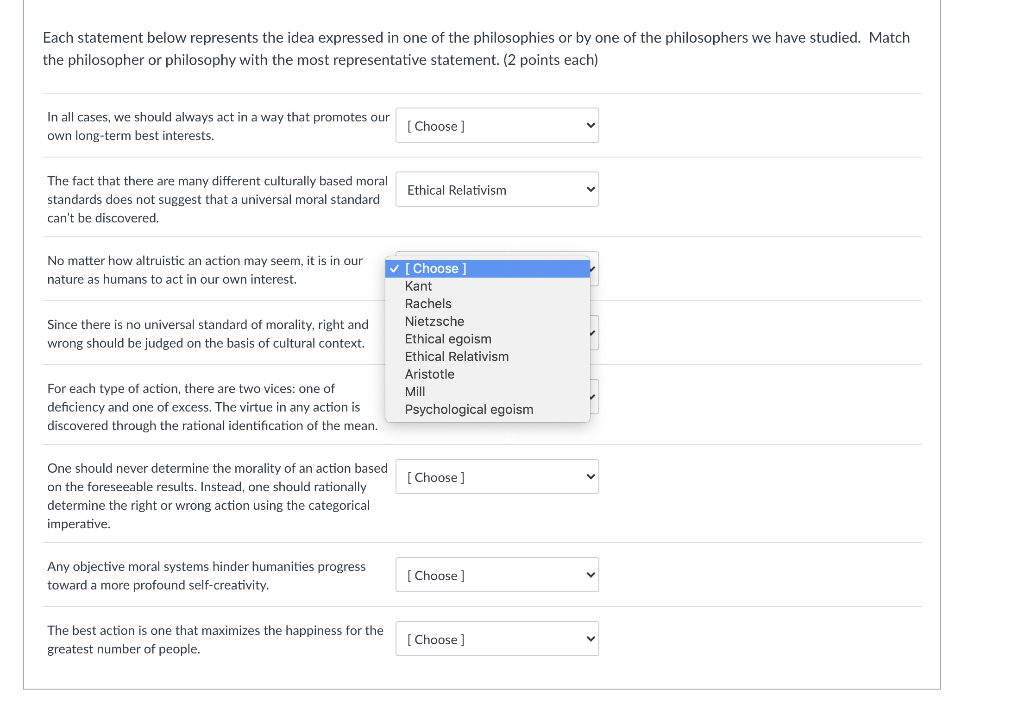Open the Ethical Relativism dropdown

point(497,190)
